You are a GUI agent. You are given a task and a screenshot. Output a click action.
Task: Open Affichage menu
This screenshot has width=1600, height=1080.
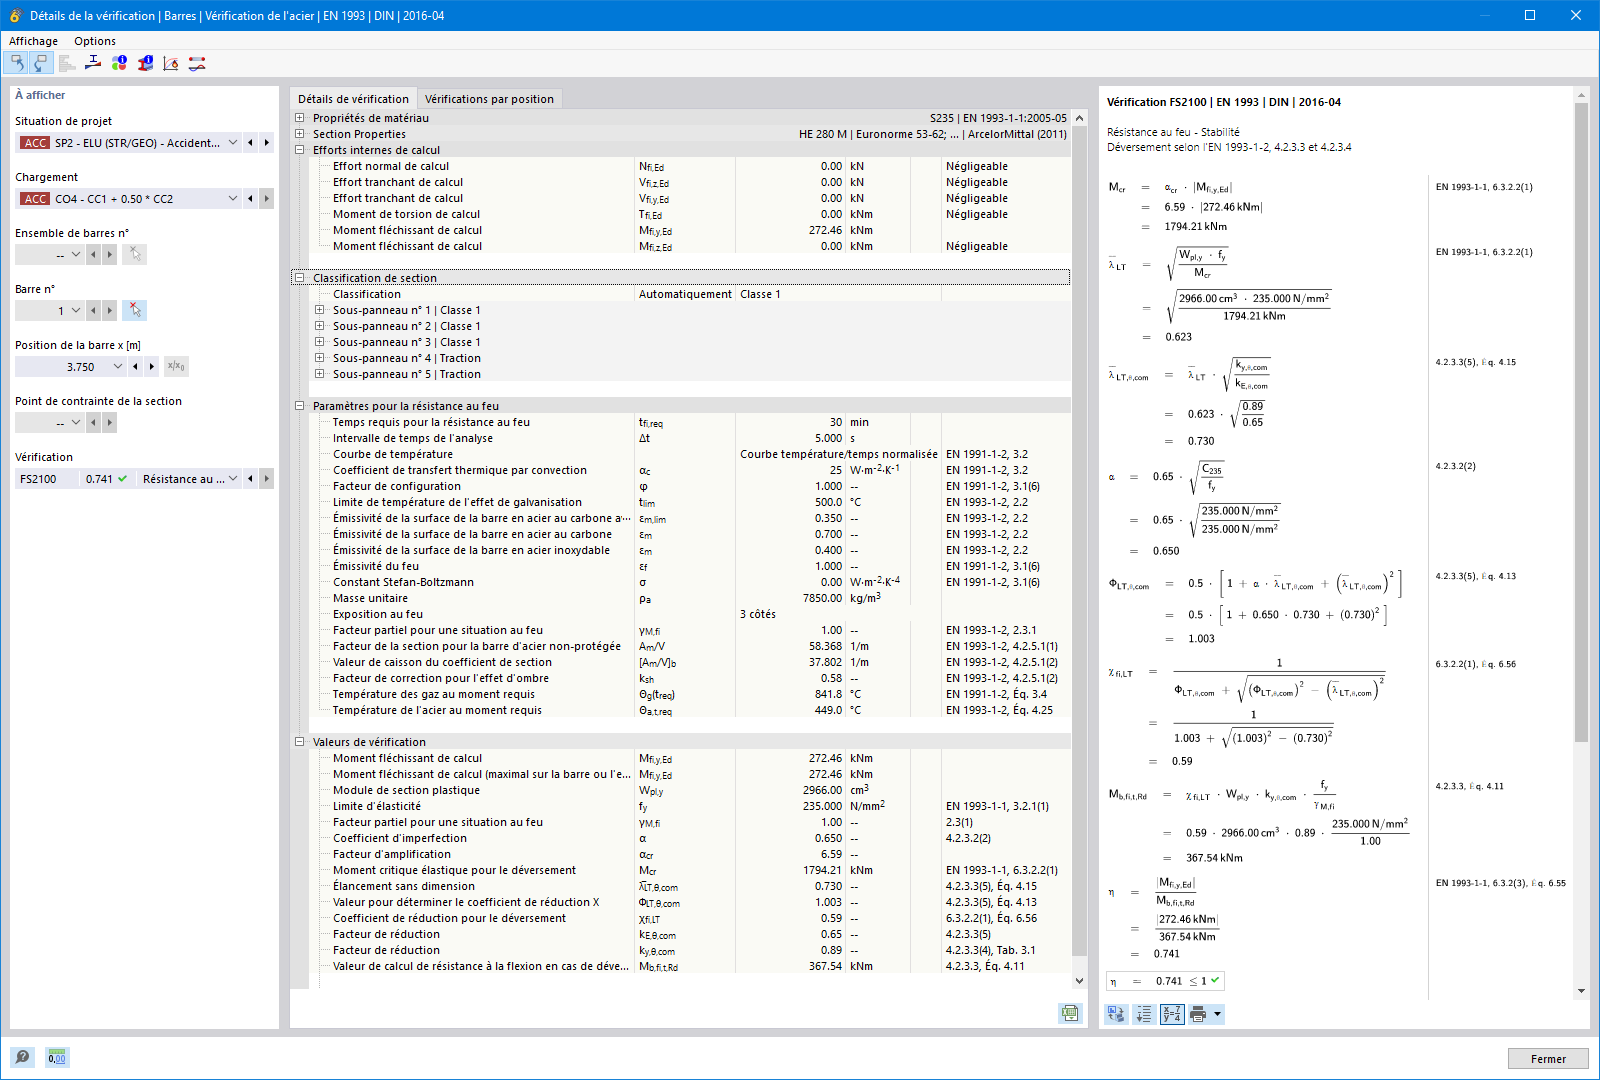click(x=33, y=41)
